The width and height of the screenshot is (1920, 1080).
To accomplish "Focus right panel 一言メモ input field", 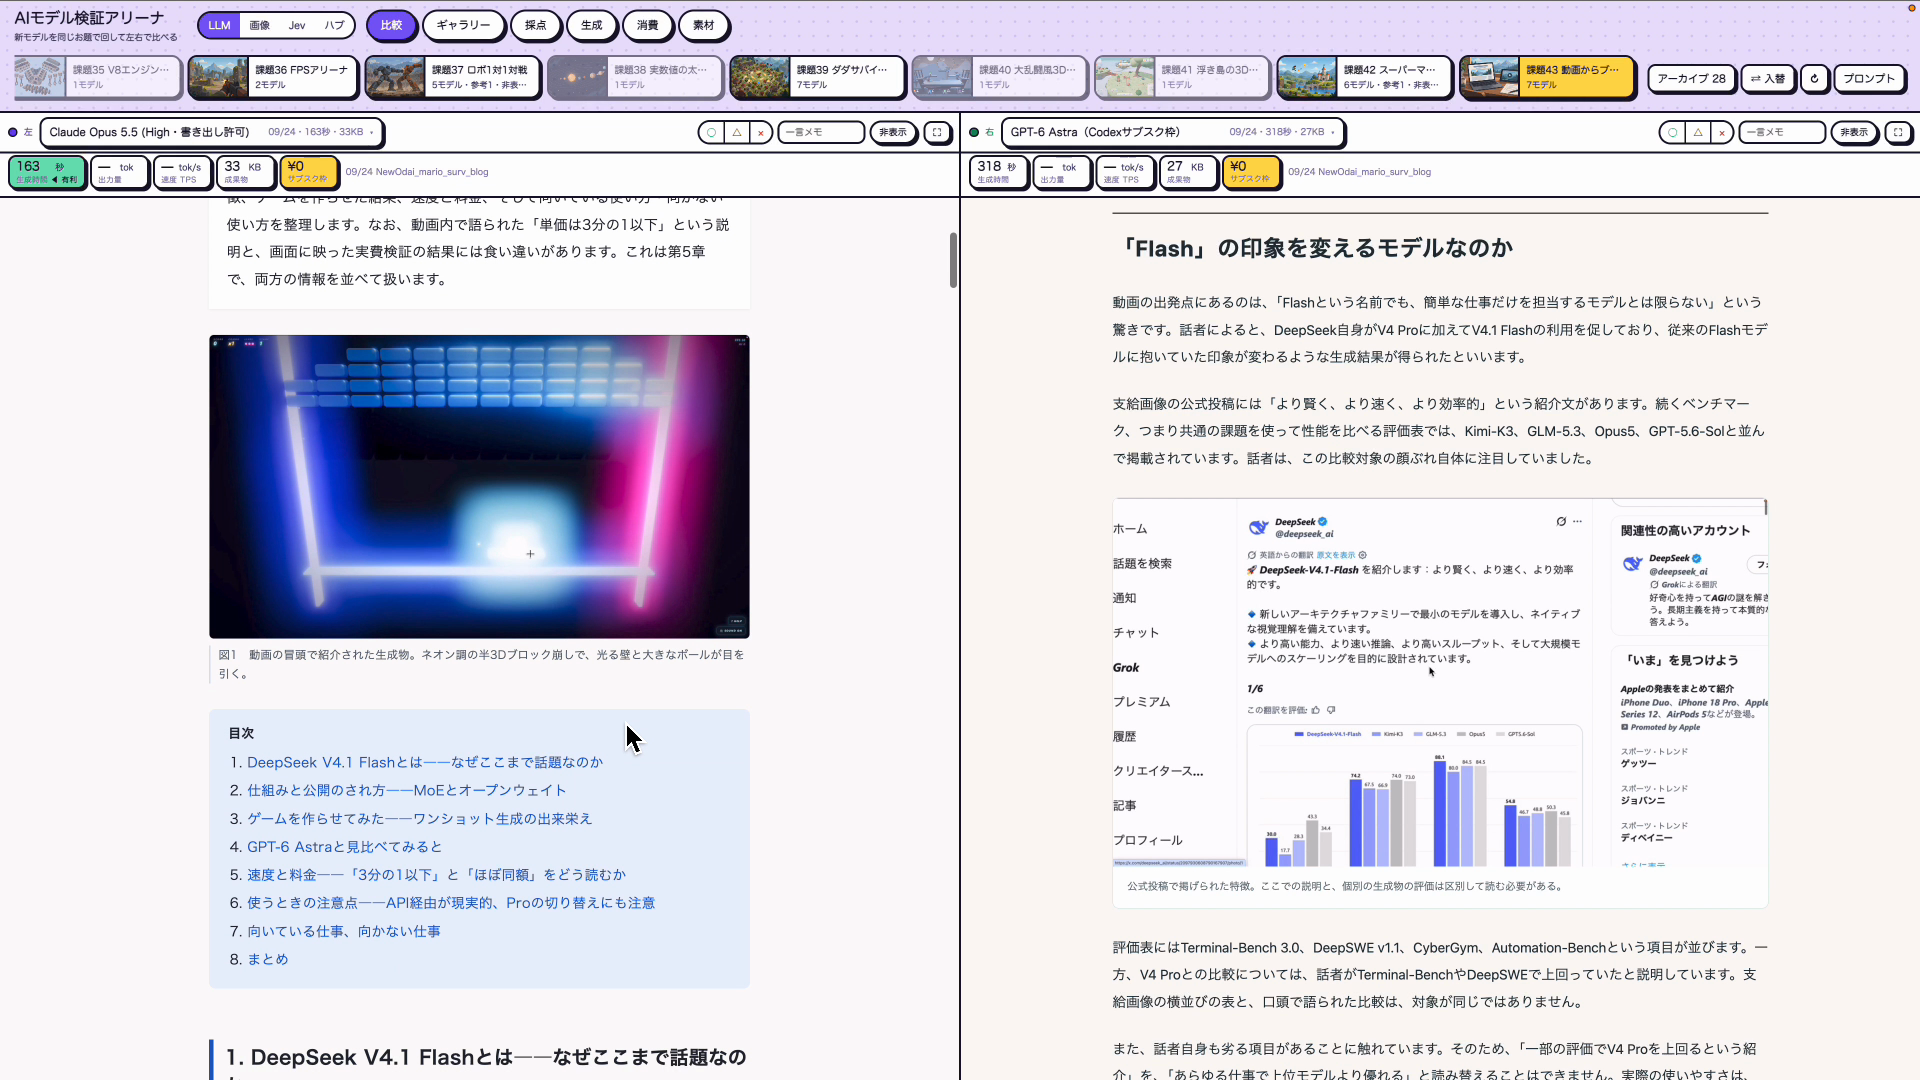I will [1782, 132].
